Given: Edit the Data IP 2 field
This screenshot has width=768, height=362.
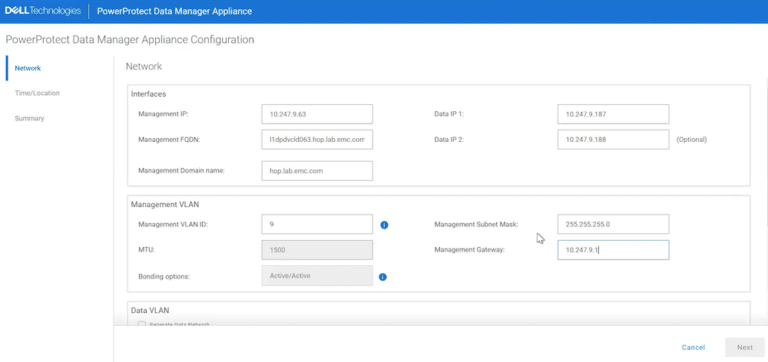Looking at the screenshot, I should pyautogui.click(x=613, y=139).
